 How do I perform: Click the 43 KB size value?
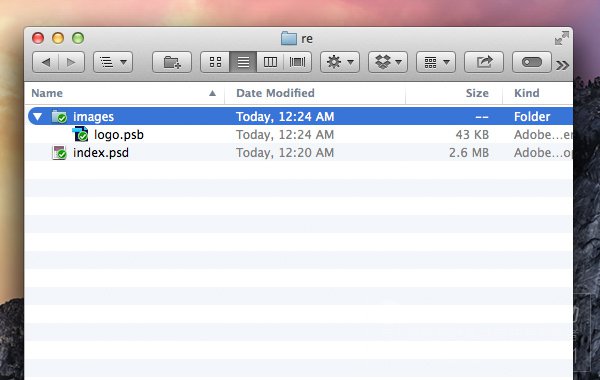[472, 135]
